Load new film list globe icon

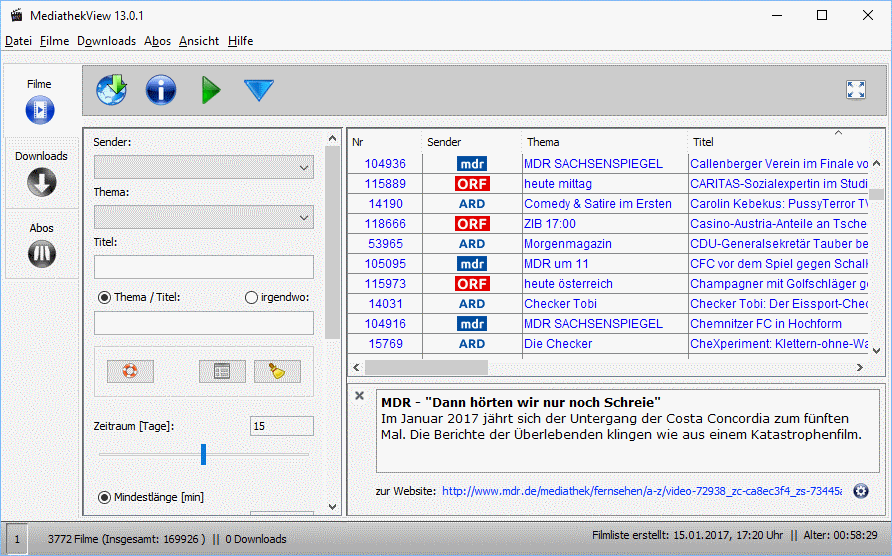tap(112, 90)
